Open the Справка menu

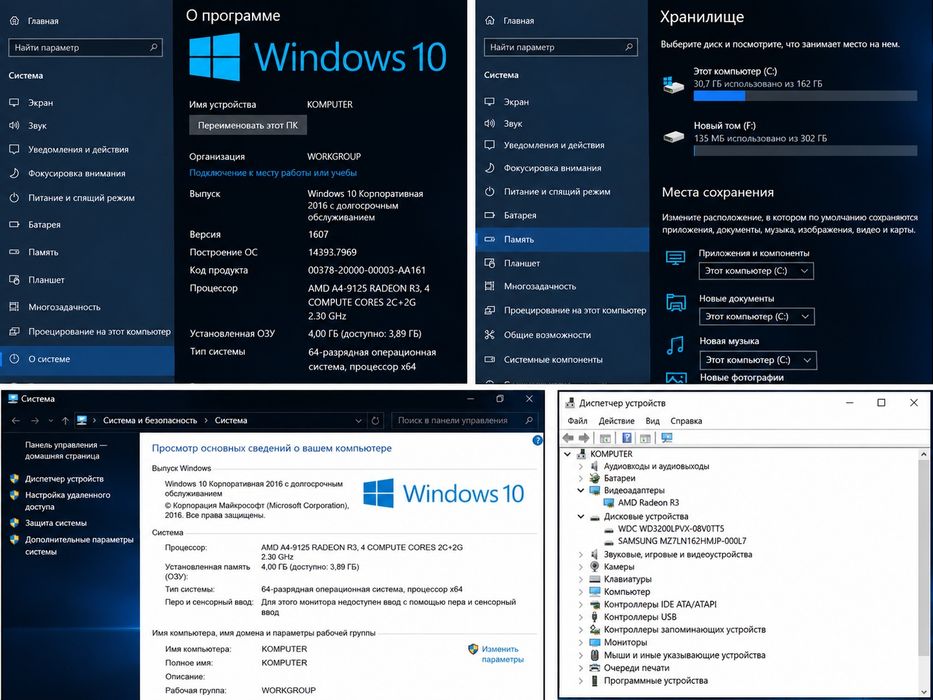pos(686,421)
